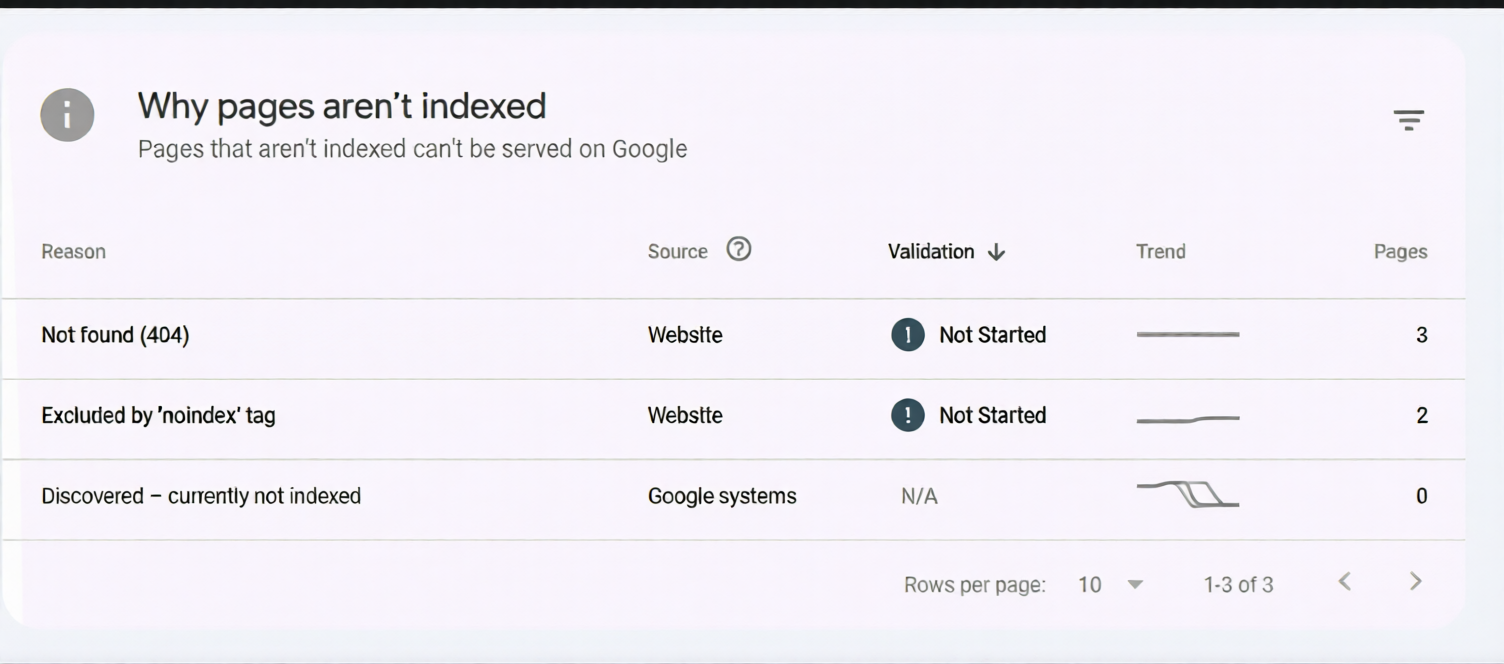Select the Excluded by noindex tag row
The height and width of the screenshot is (664, 1504).
pos(159,415)
